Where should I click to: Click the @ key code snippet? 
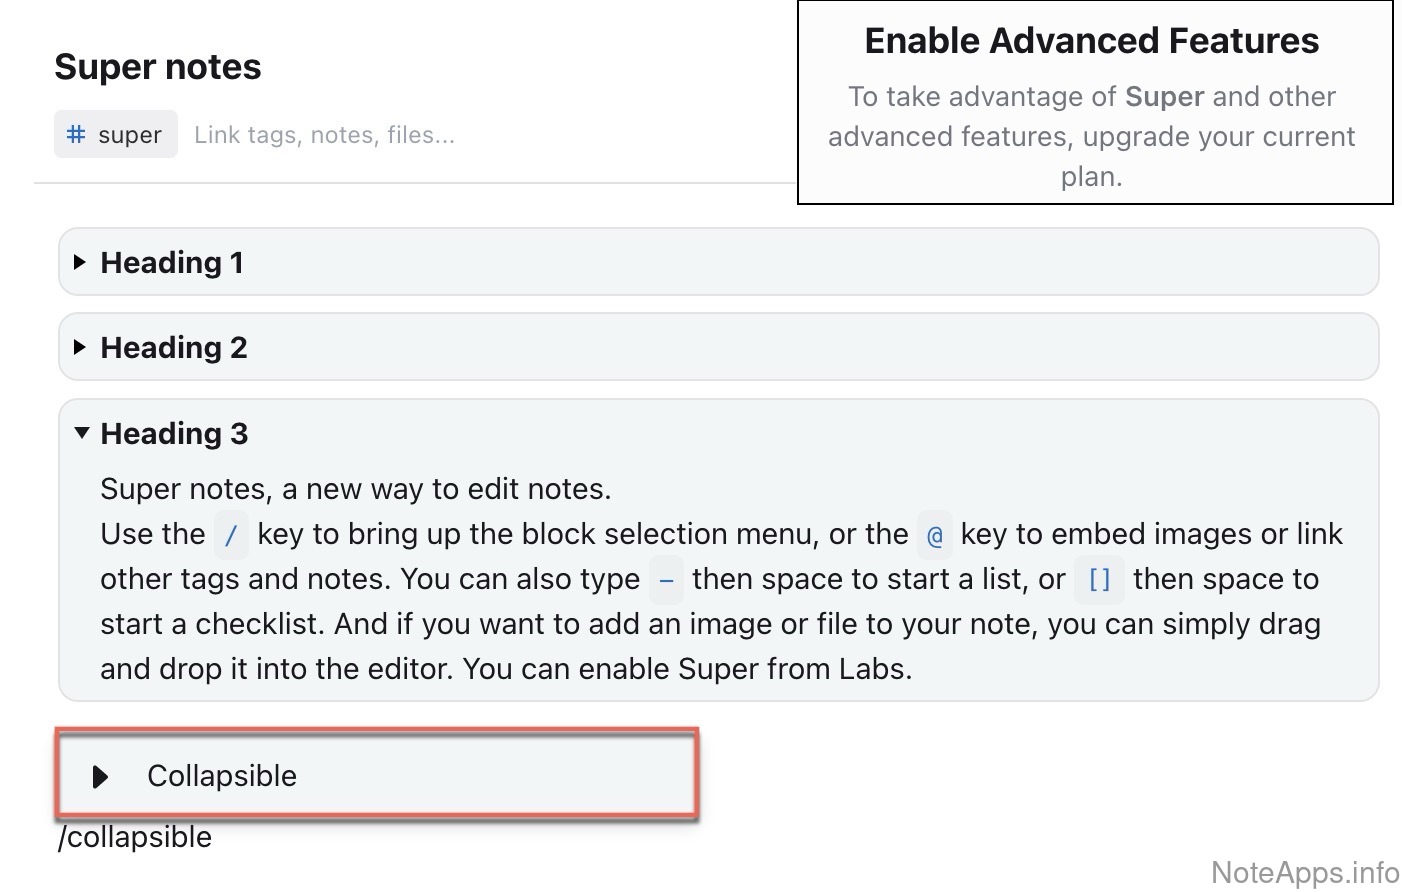click(x=935, y=536)
